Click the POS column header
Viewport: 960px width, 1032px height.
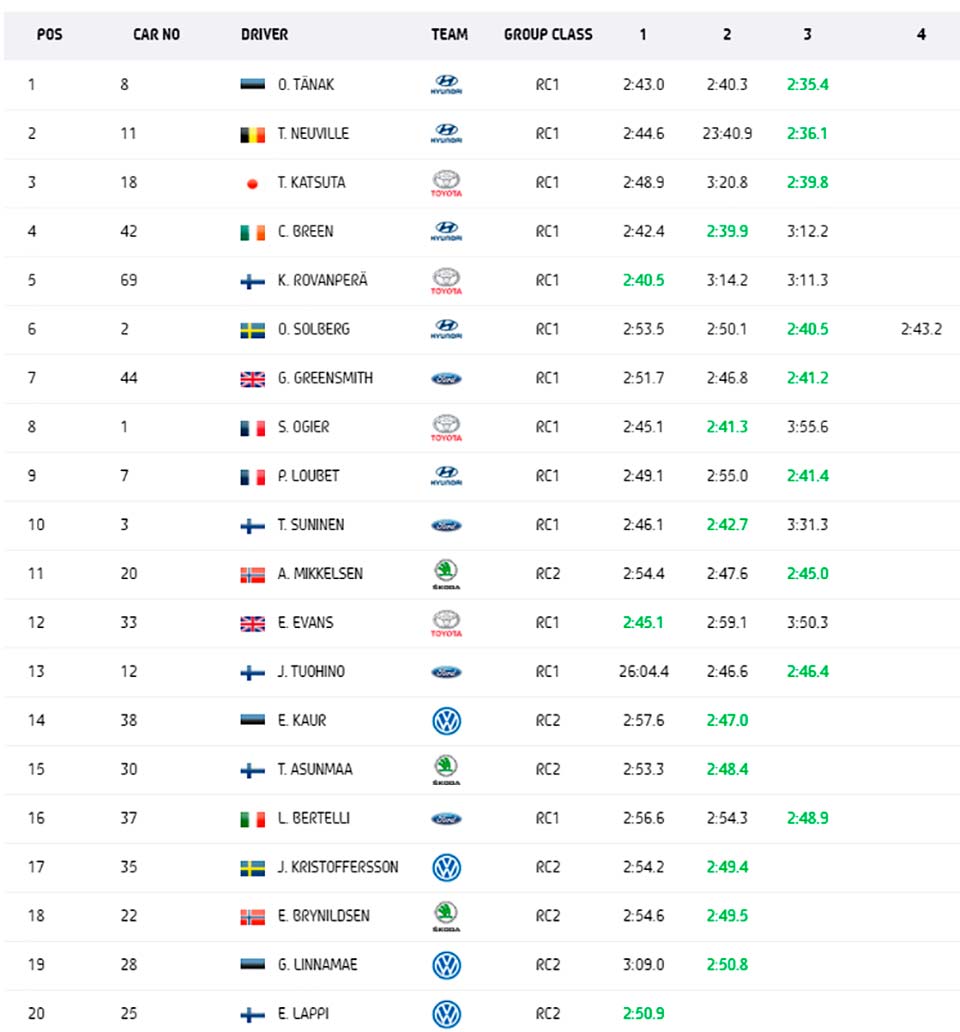[x=49, y=34]
